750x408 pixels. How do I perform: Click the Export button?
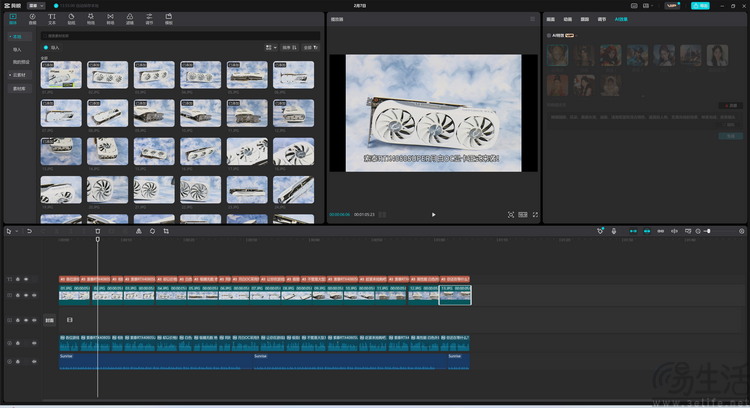pos(700,6)
